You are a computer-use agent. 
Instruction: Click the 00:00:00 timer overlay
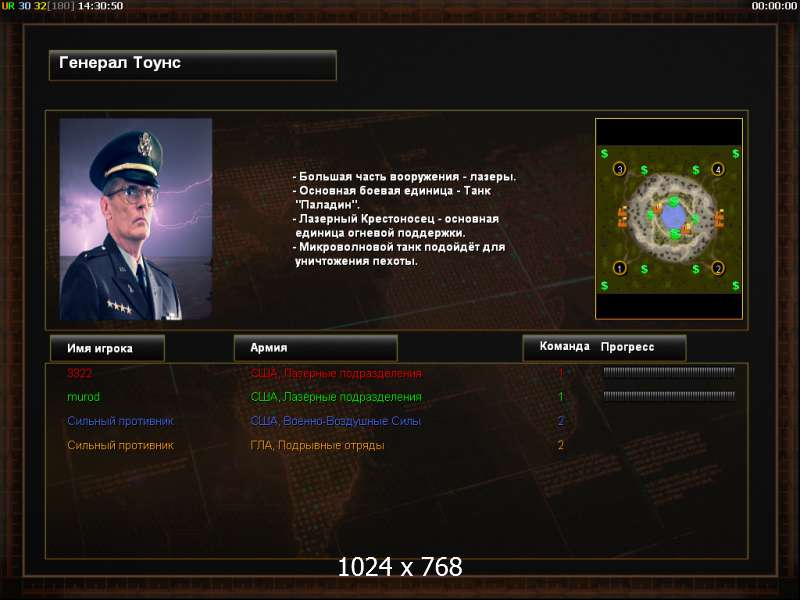(774, 6)
